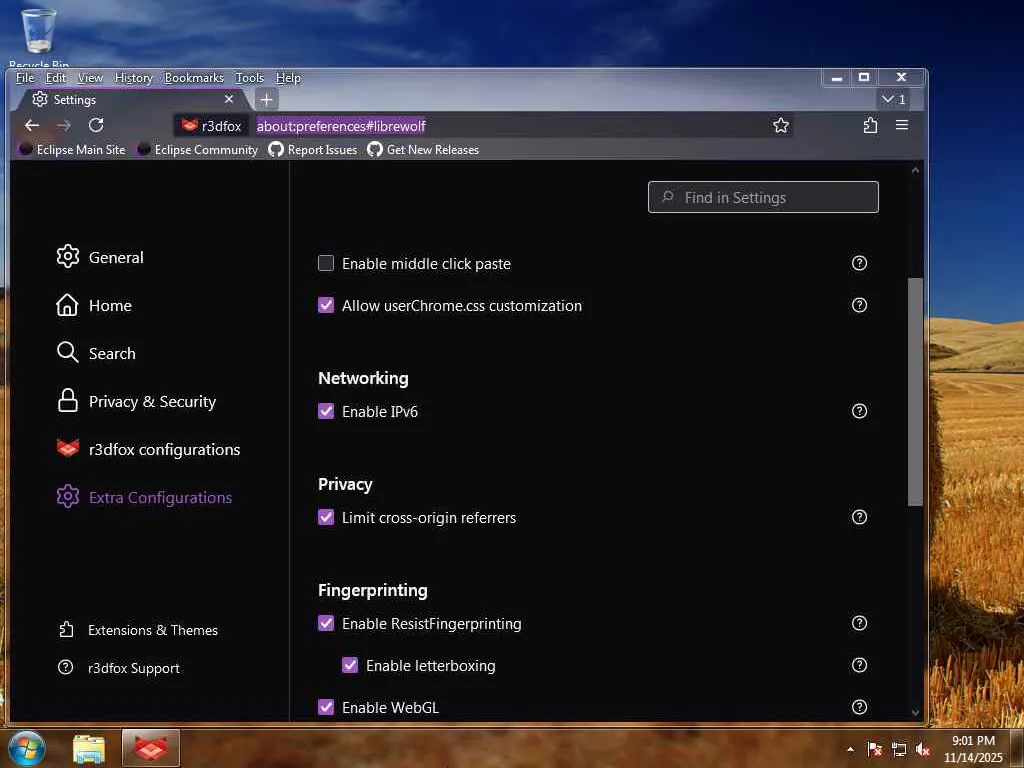Viewport: 1024px width, 768px height.
Task: Open Home settings category
Action: [94, 306]
